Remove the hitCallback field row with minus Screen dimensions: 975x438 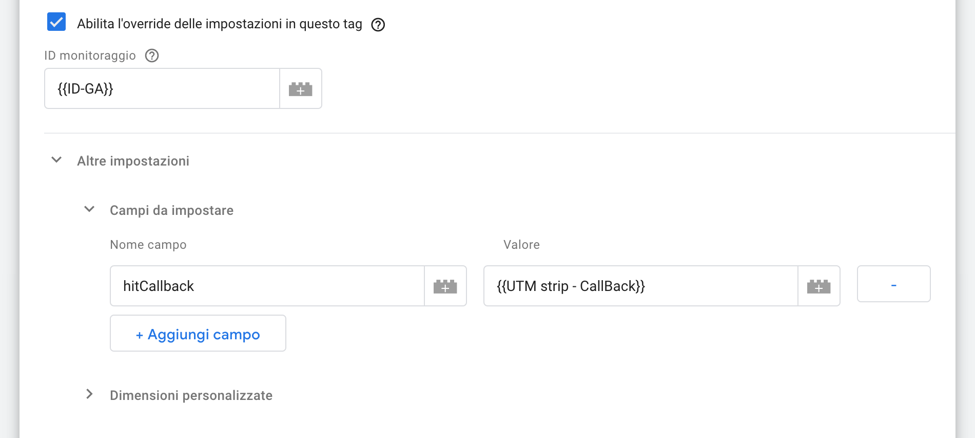[x=893, y=285]
